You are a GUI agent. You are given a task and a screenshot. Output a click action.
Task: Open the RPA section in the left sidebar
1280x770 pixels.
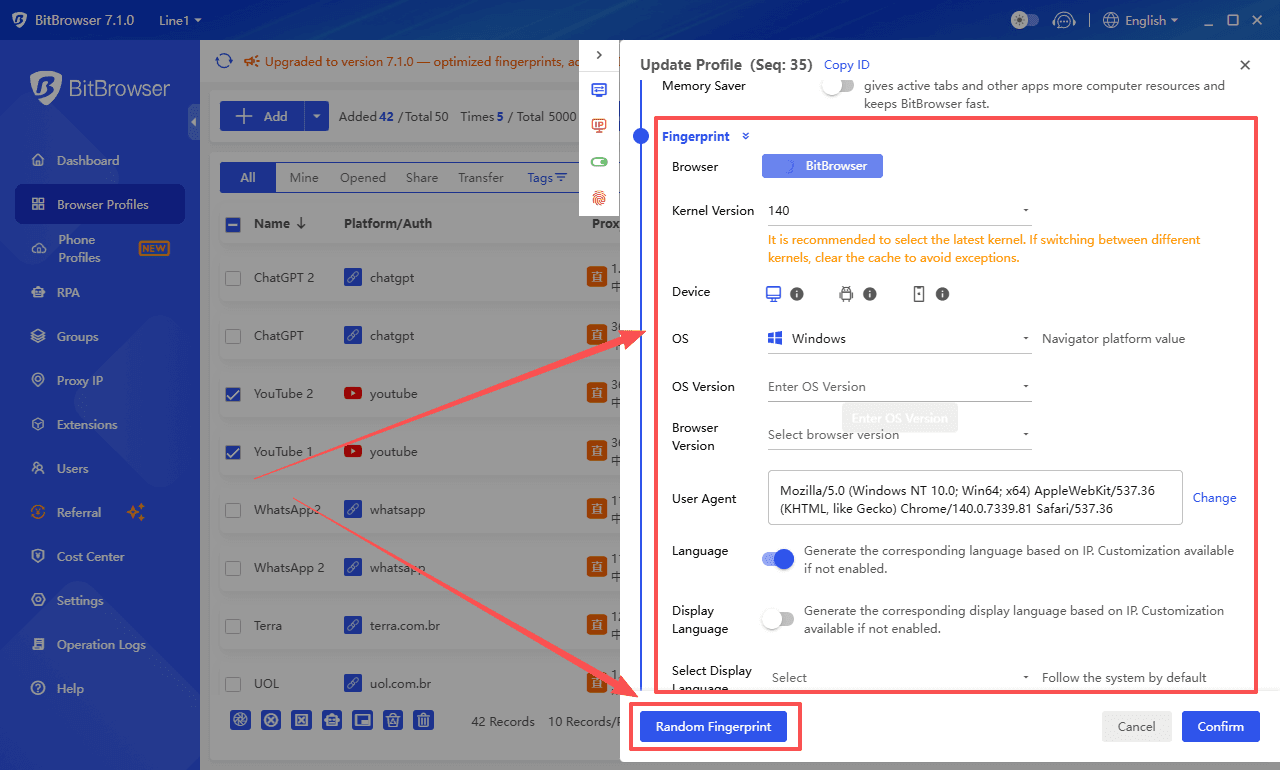coord(70,292)
